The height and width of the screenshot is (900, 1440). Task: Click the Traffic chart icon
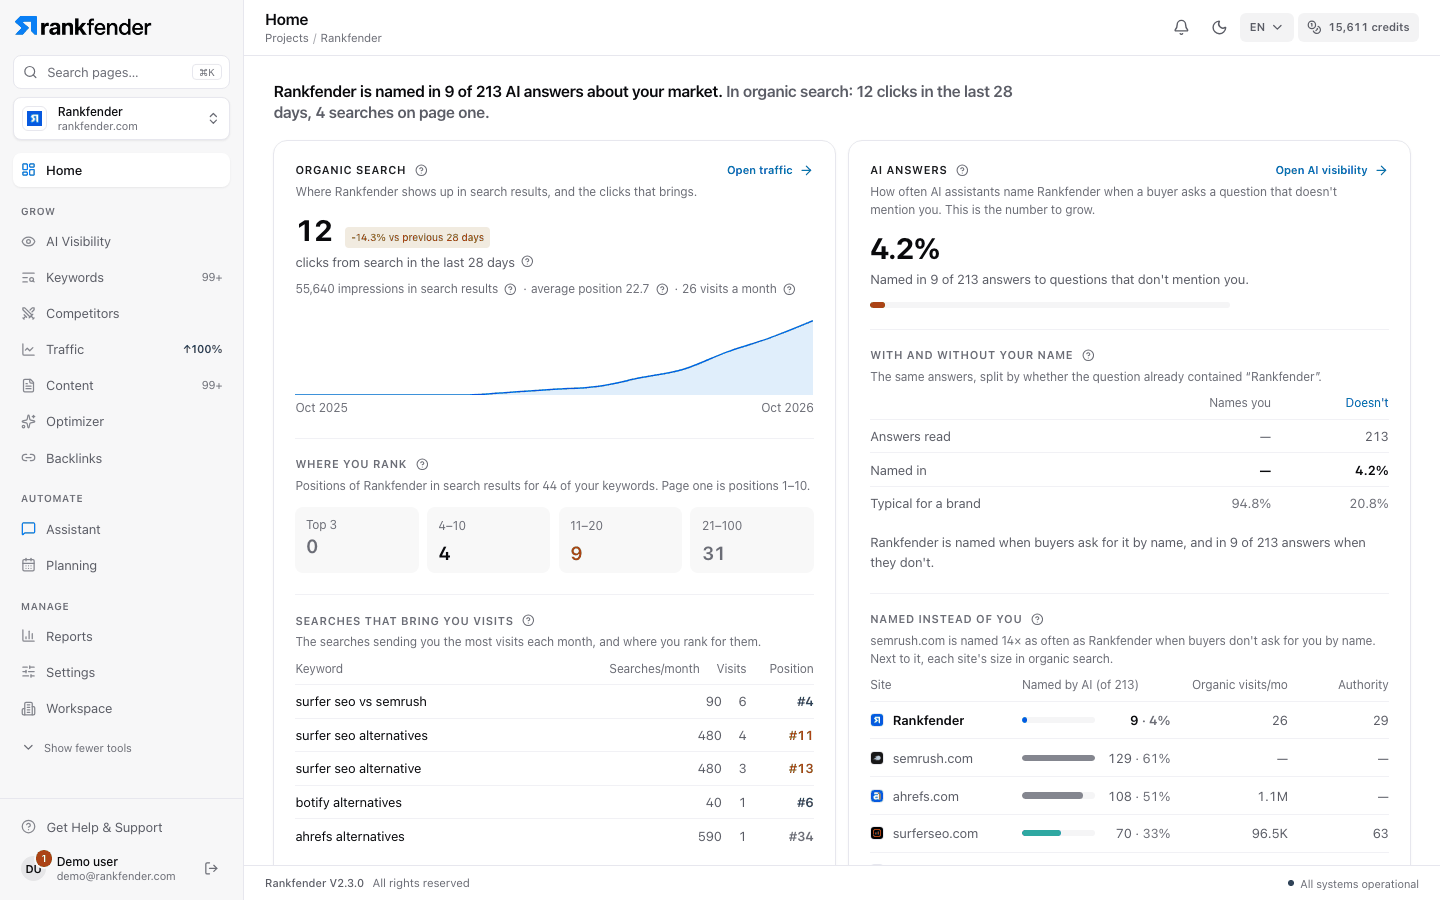click(x=28, y=350)
